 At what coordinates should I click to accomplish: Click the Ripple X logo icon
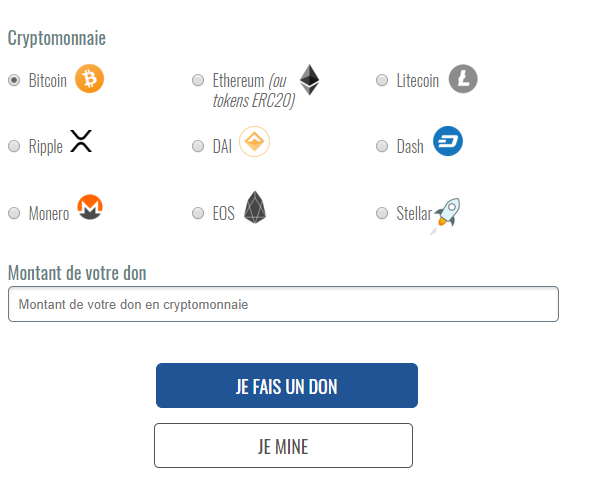(x=81, y=141)
